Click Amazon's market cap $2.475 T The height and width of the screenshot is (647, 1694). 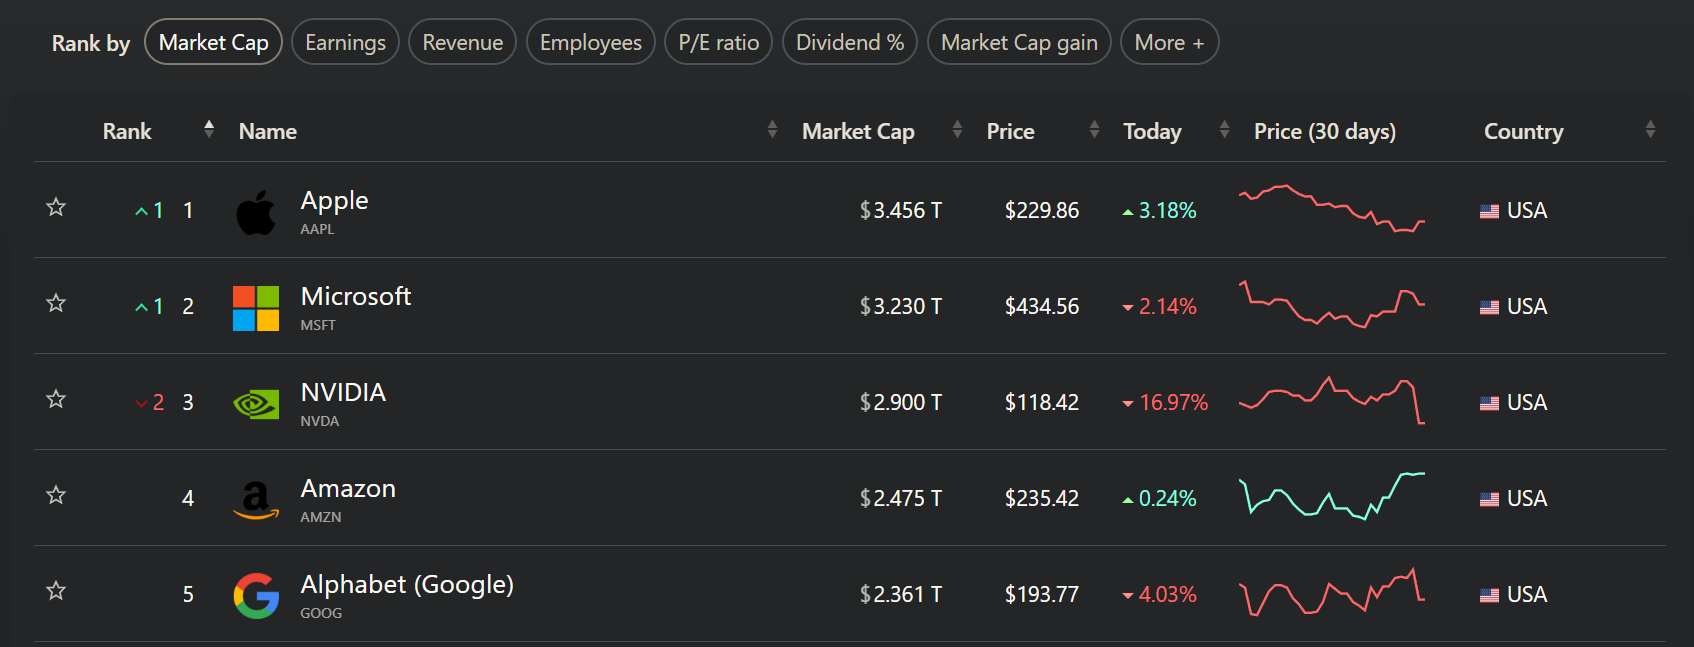901,499
